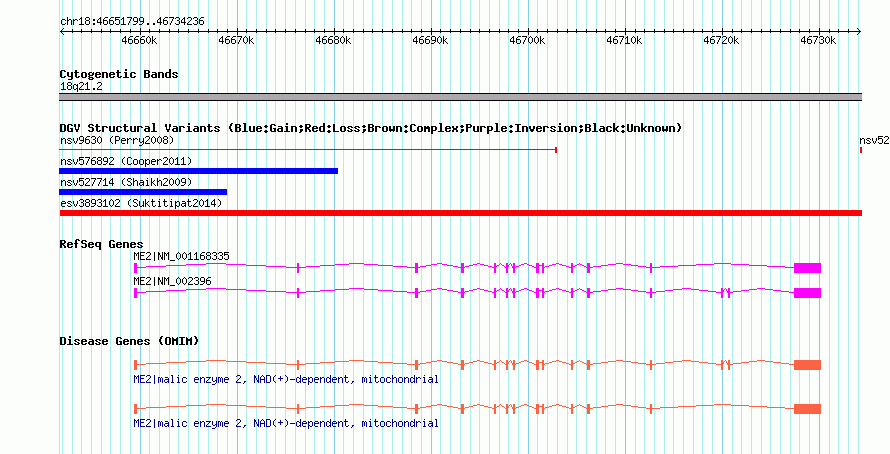Click the cut-off nsv52 label at right edge
890x454 pixels.
coord(874,140)
